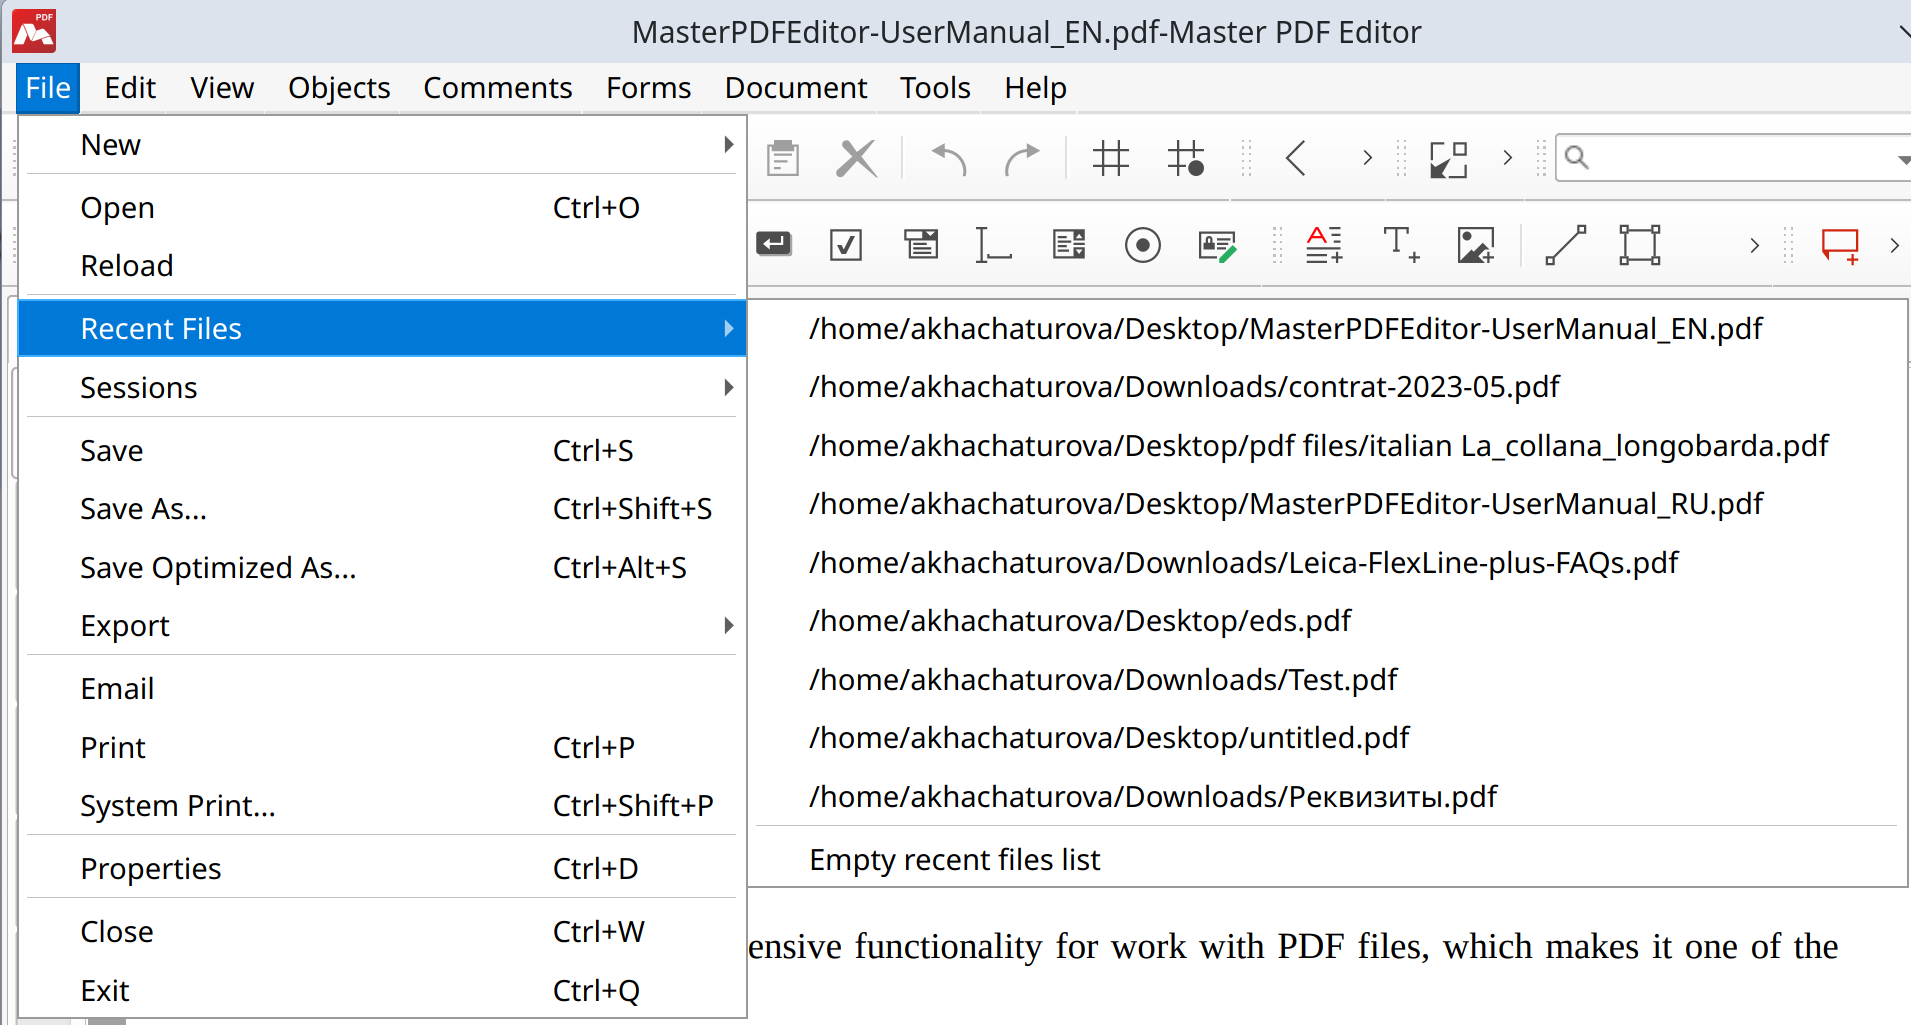Select the Line drawing tool
This screenshot has height=1025, width=1911.
point(1566,245)
